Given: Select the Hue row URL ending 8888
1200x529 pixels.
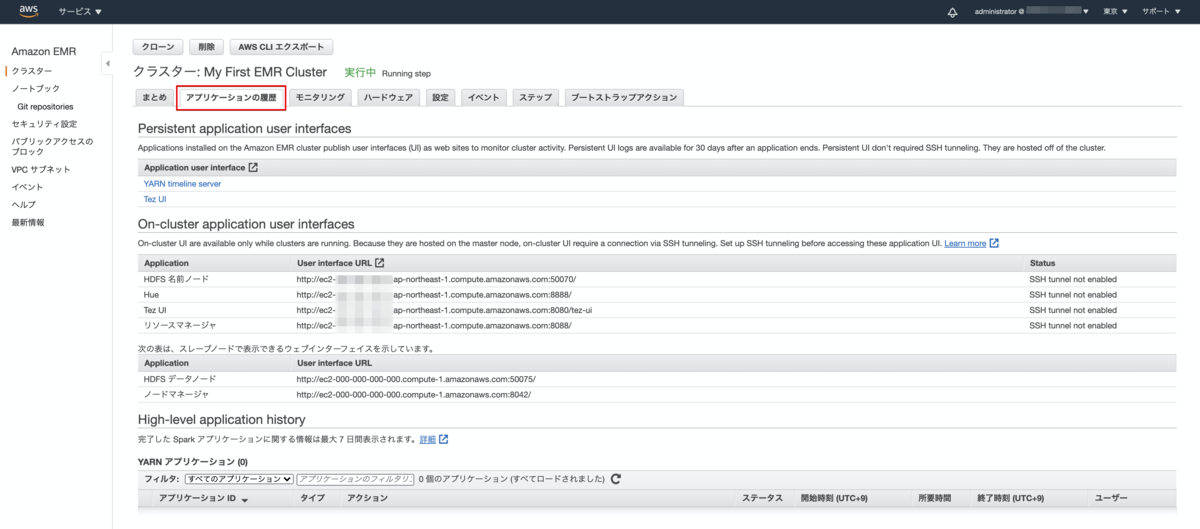Looking at the screenshot, I should coord(434,295).
